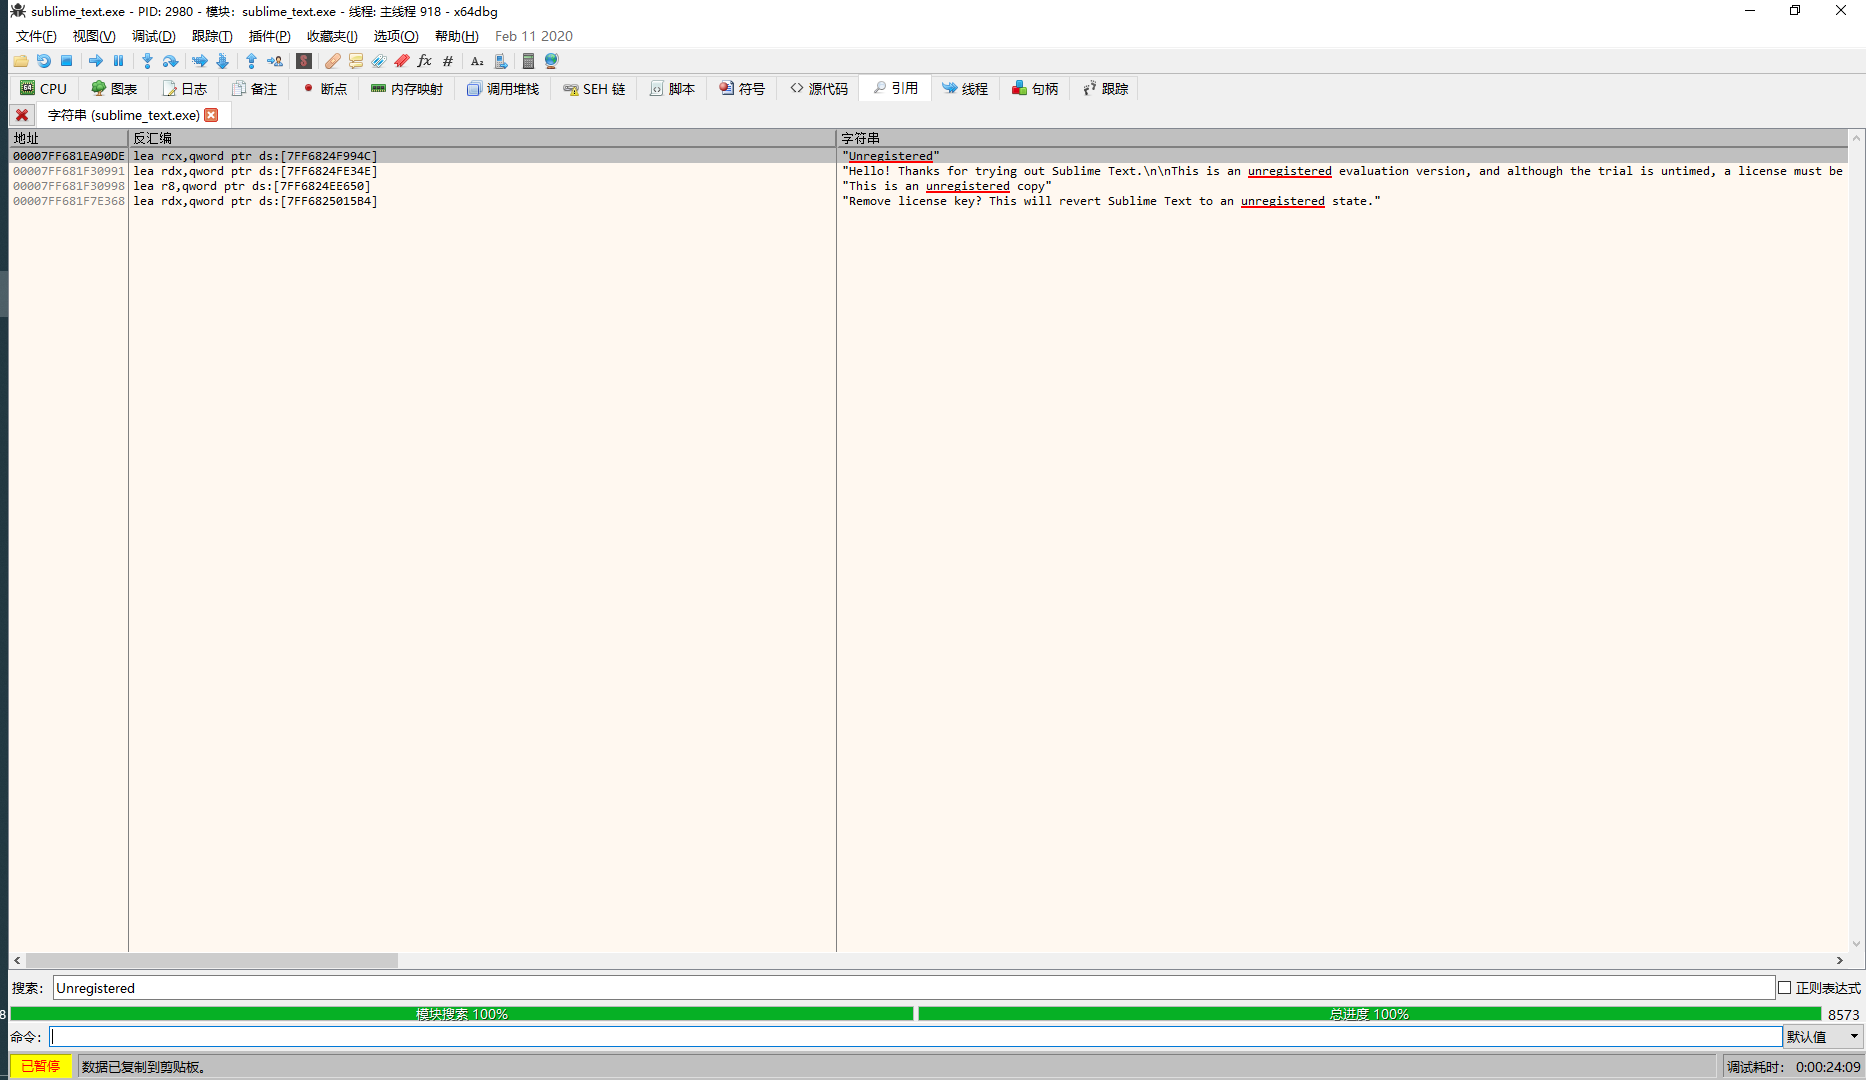Click the calculator icon
1866x1080 pixels.
coord(528,61)
